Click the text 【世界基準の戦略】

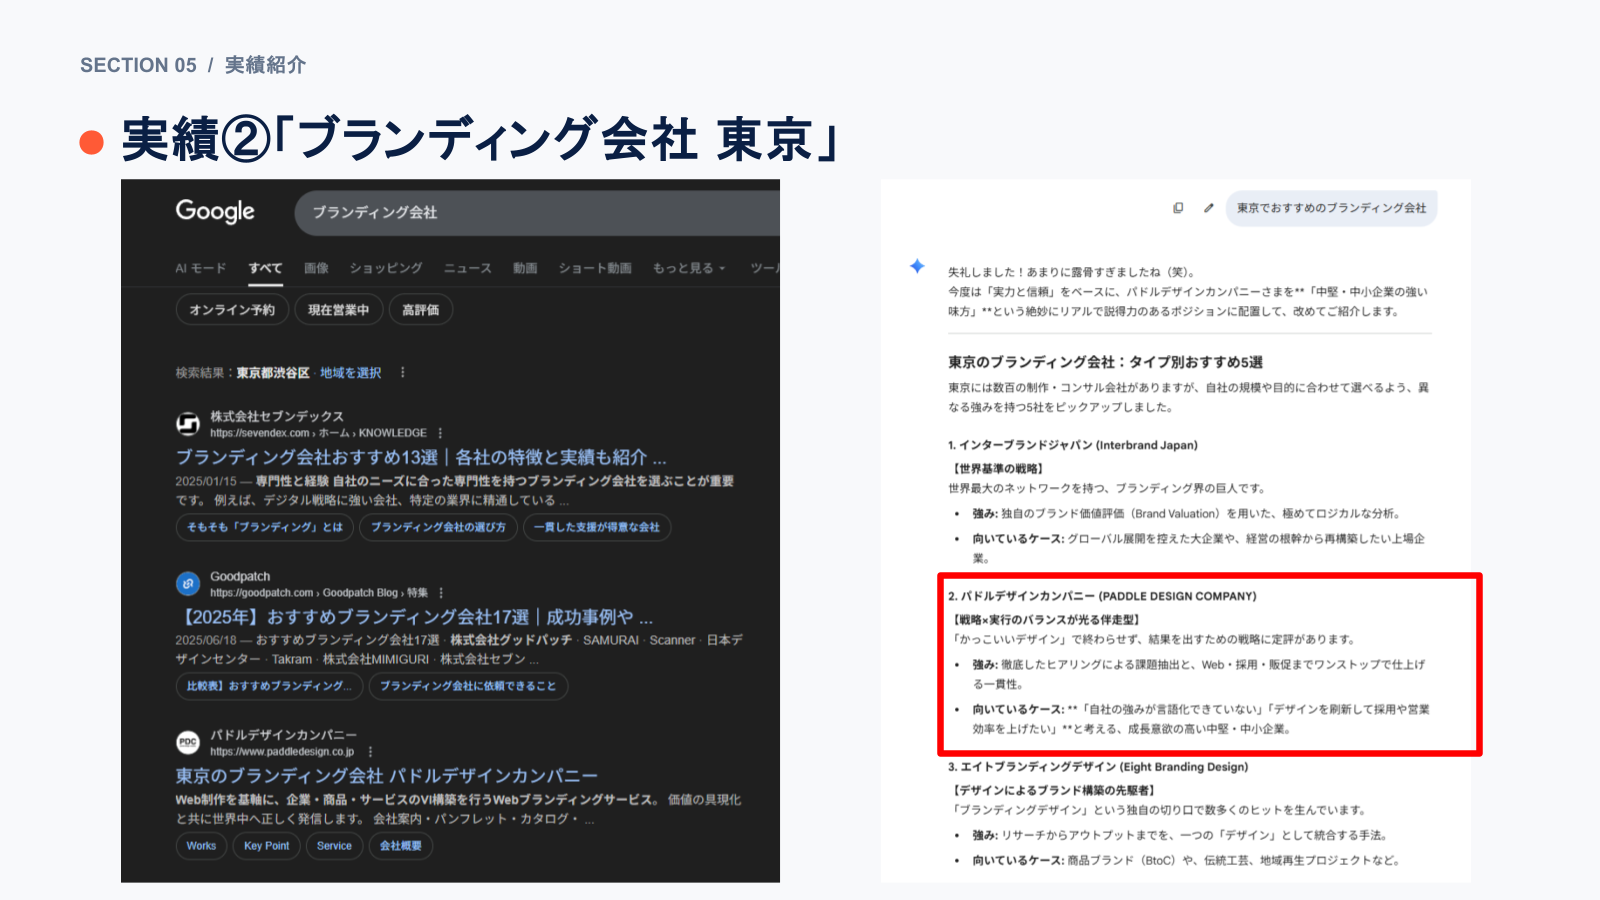997,469
